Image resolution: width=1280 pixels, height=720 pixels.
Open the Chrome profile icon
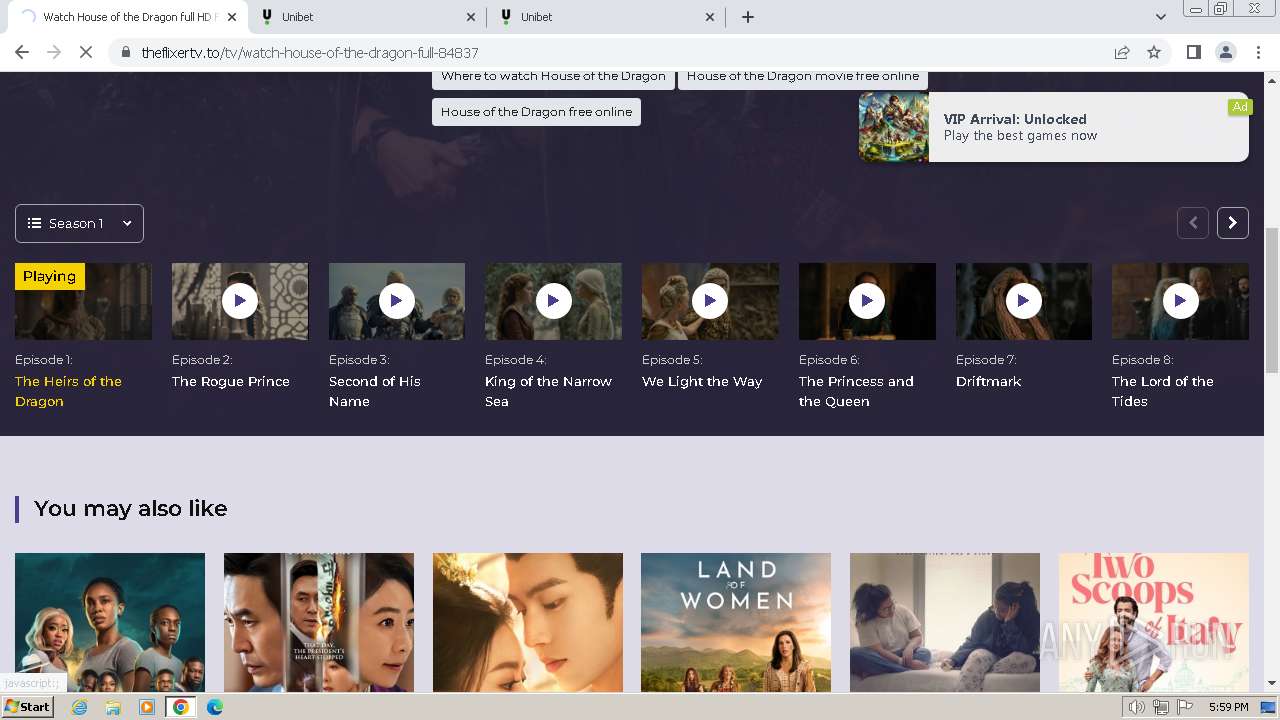point(1225,53)
